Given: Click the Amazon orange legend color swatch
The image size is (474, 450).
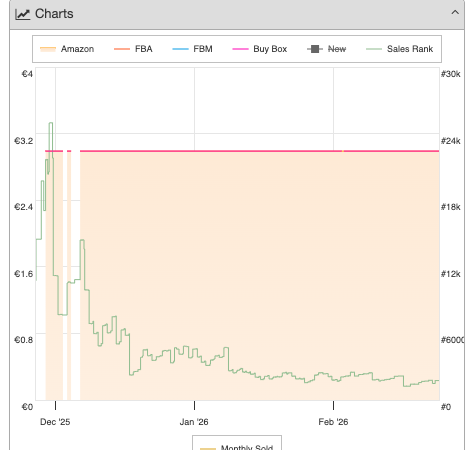Looking at the screenshot, I should pyautogui.click(x=48, y=49).
